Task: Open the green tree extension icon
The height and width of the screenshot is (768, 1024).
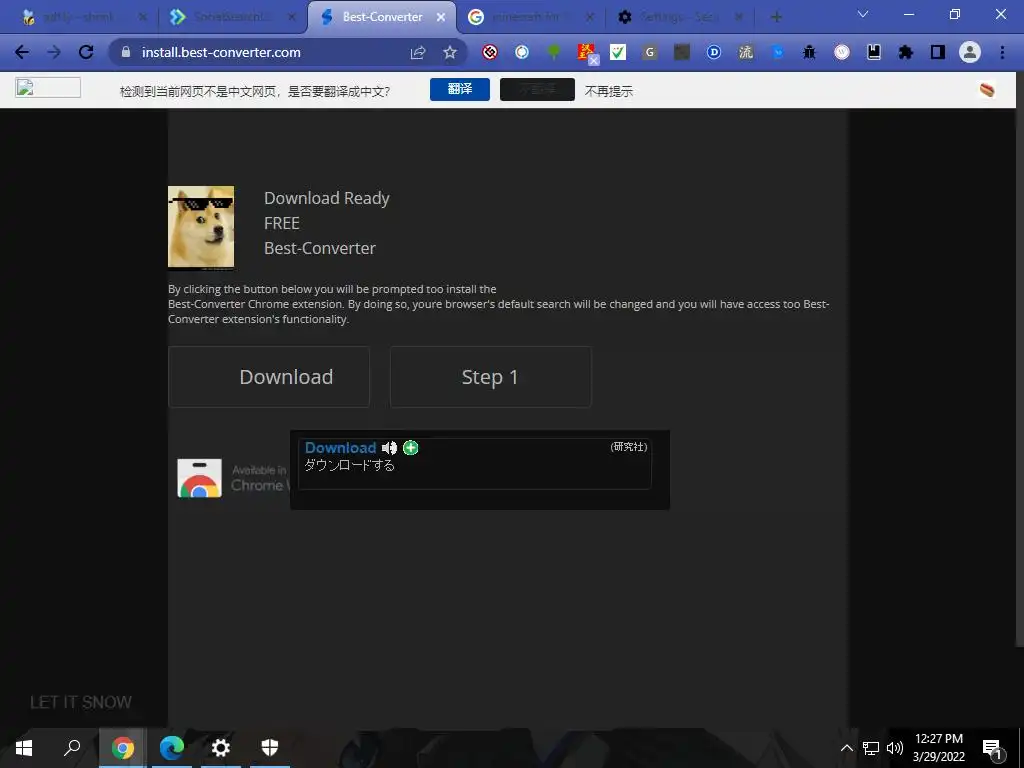Action: point(554,52)
